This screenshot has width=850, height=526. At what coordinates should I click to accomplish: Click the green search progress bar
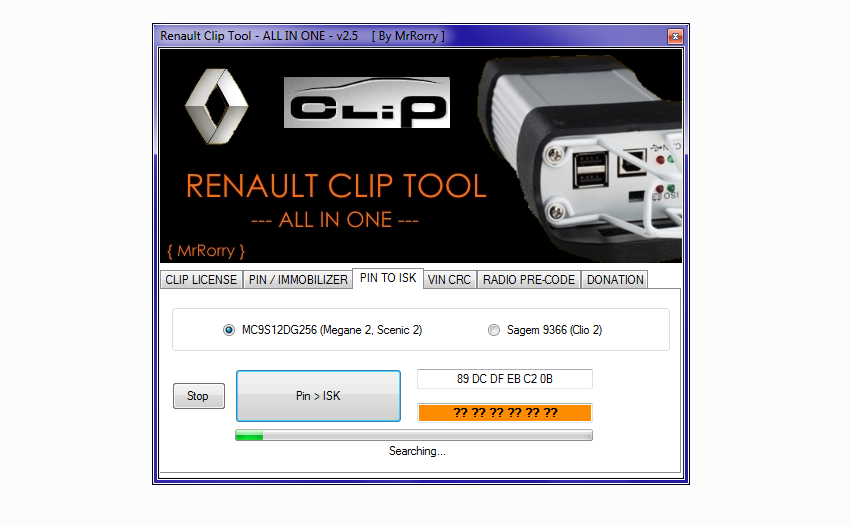(414, 435)
